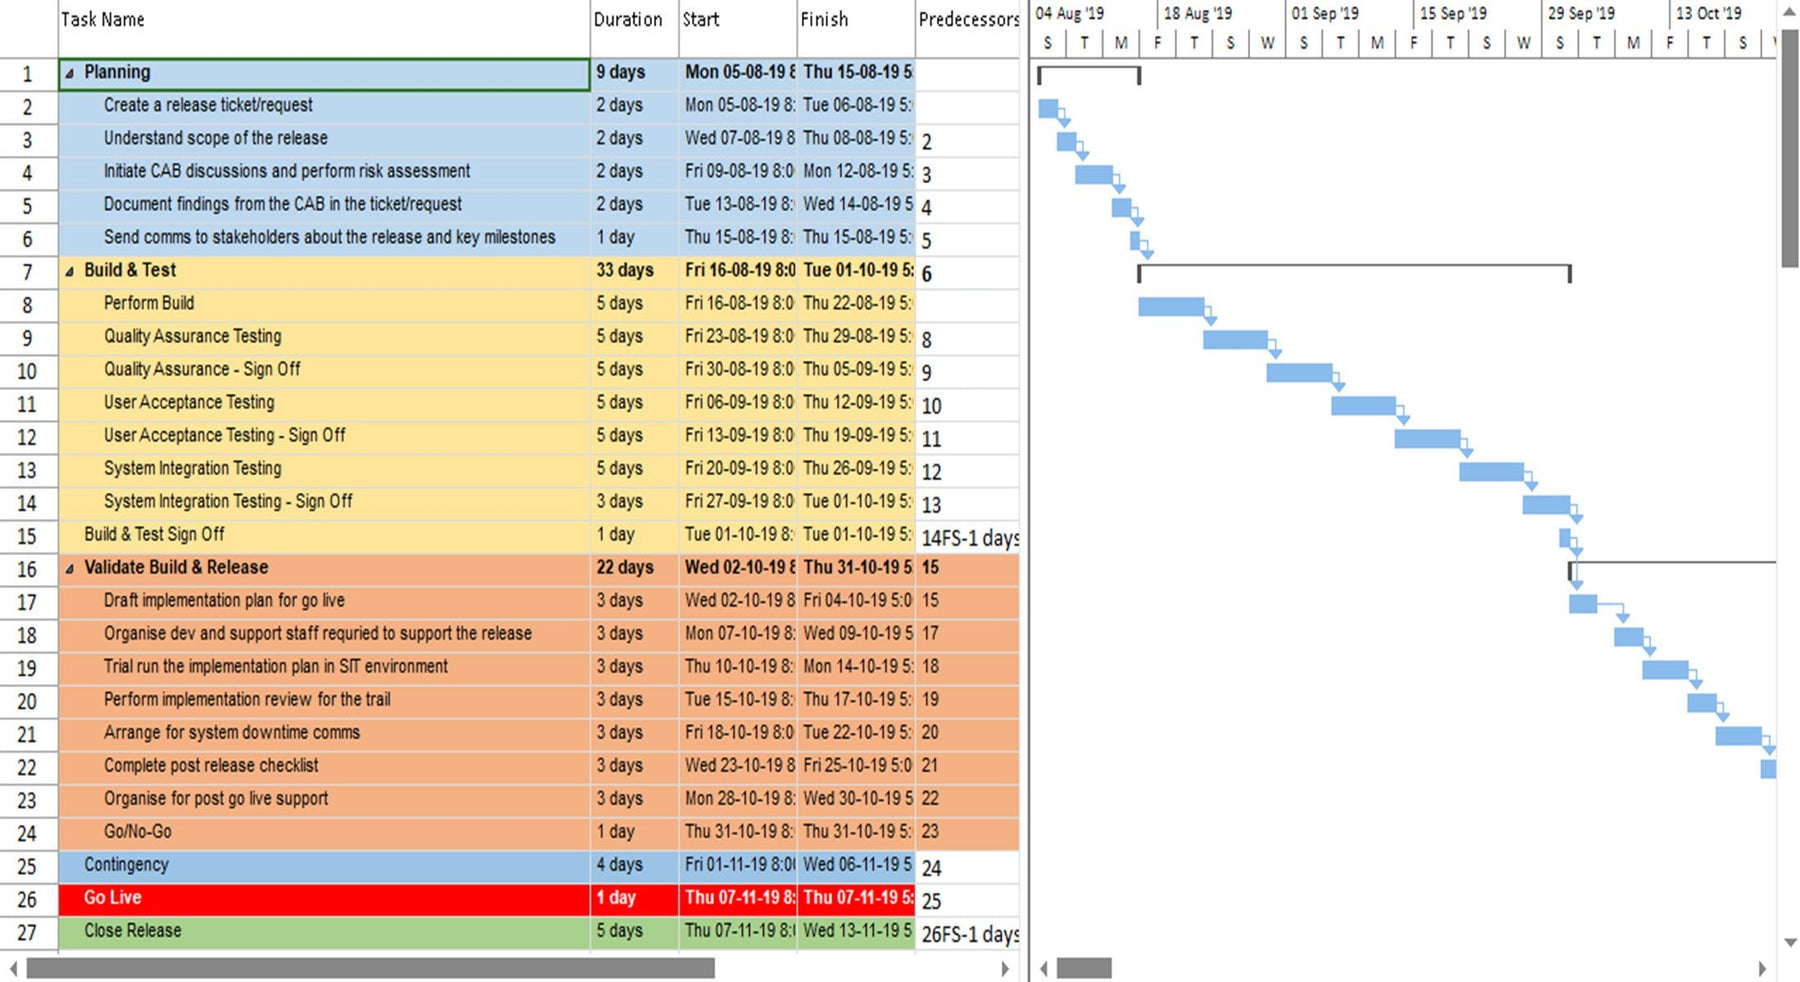This screenshot has height=982, width=1800.
Task: Click the Close Release task name
Action: point(131,930)
